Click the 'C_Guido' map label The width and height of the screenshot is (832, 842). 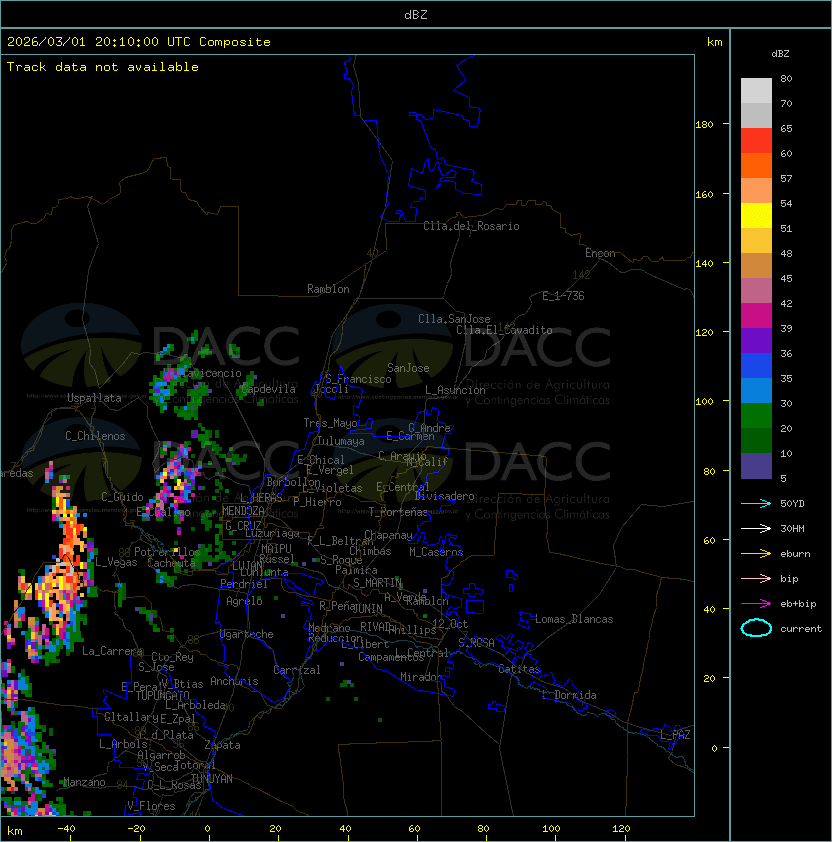[122, 497]
